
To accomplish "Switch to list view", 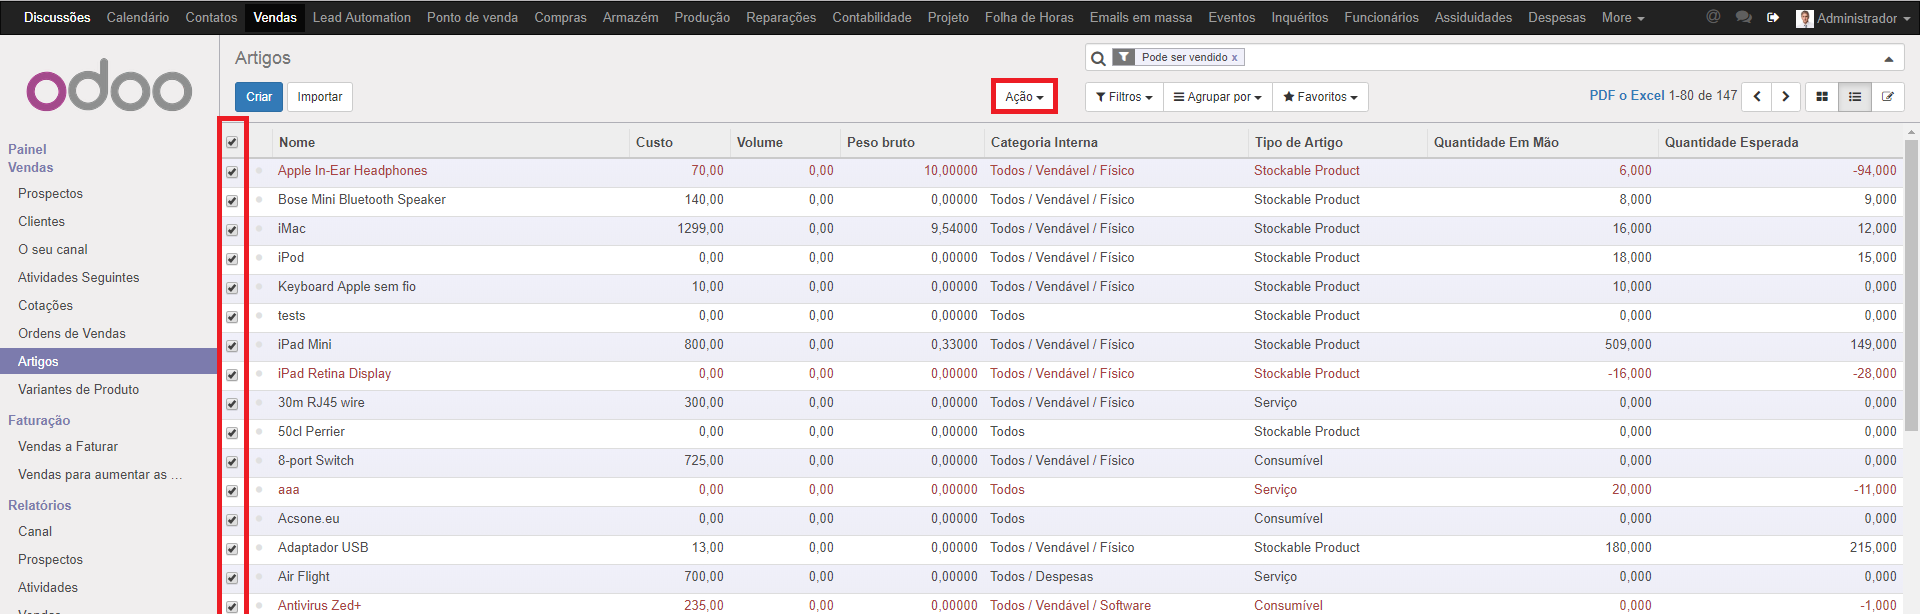I will tap(1855, 97).
